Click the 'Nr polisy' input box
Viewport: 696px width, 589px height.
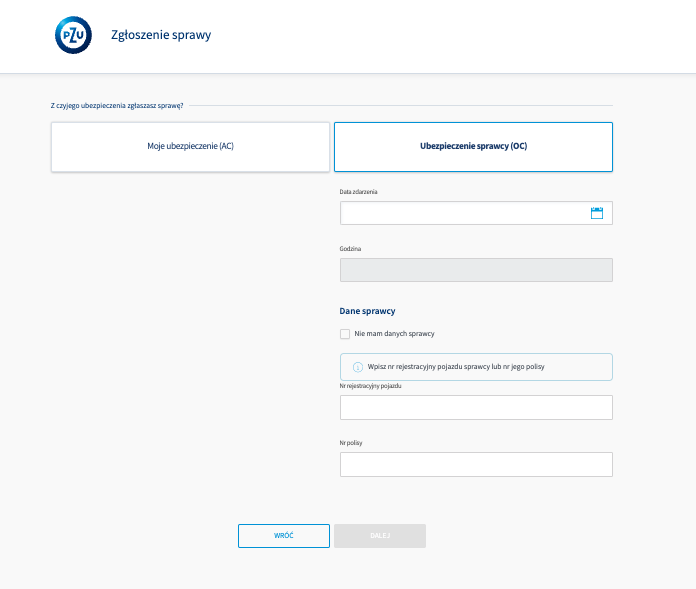pos(476,464)
